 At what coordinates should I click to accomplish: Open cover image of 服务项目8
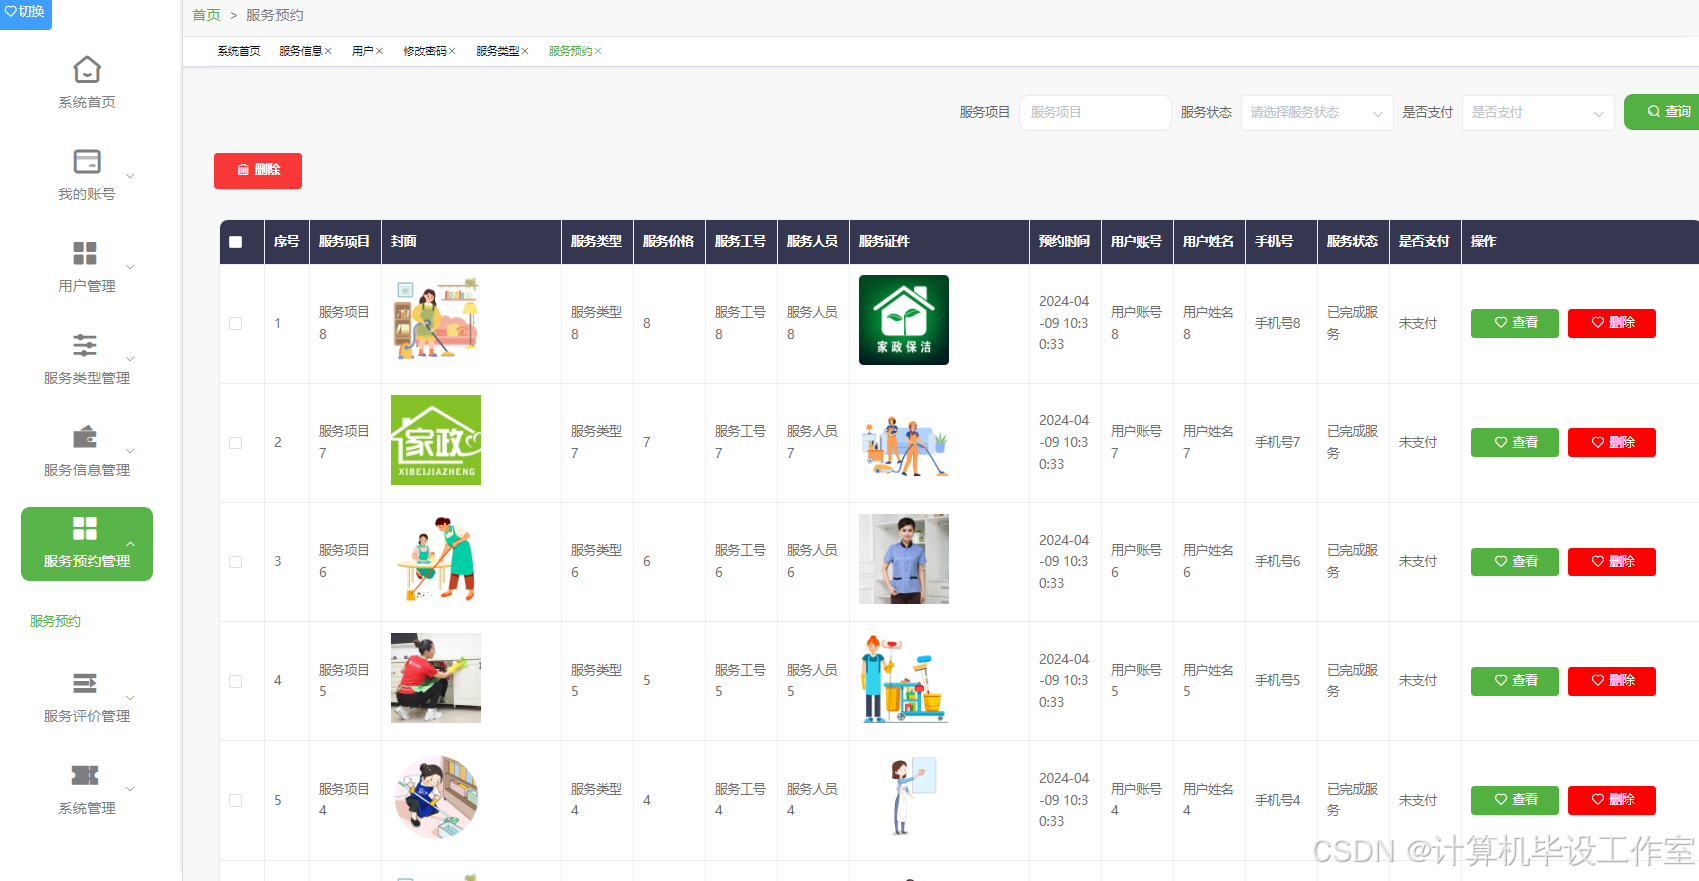(x=436, y=320)
